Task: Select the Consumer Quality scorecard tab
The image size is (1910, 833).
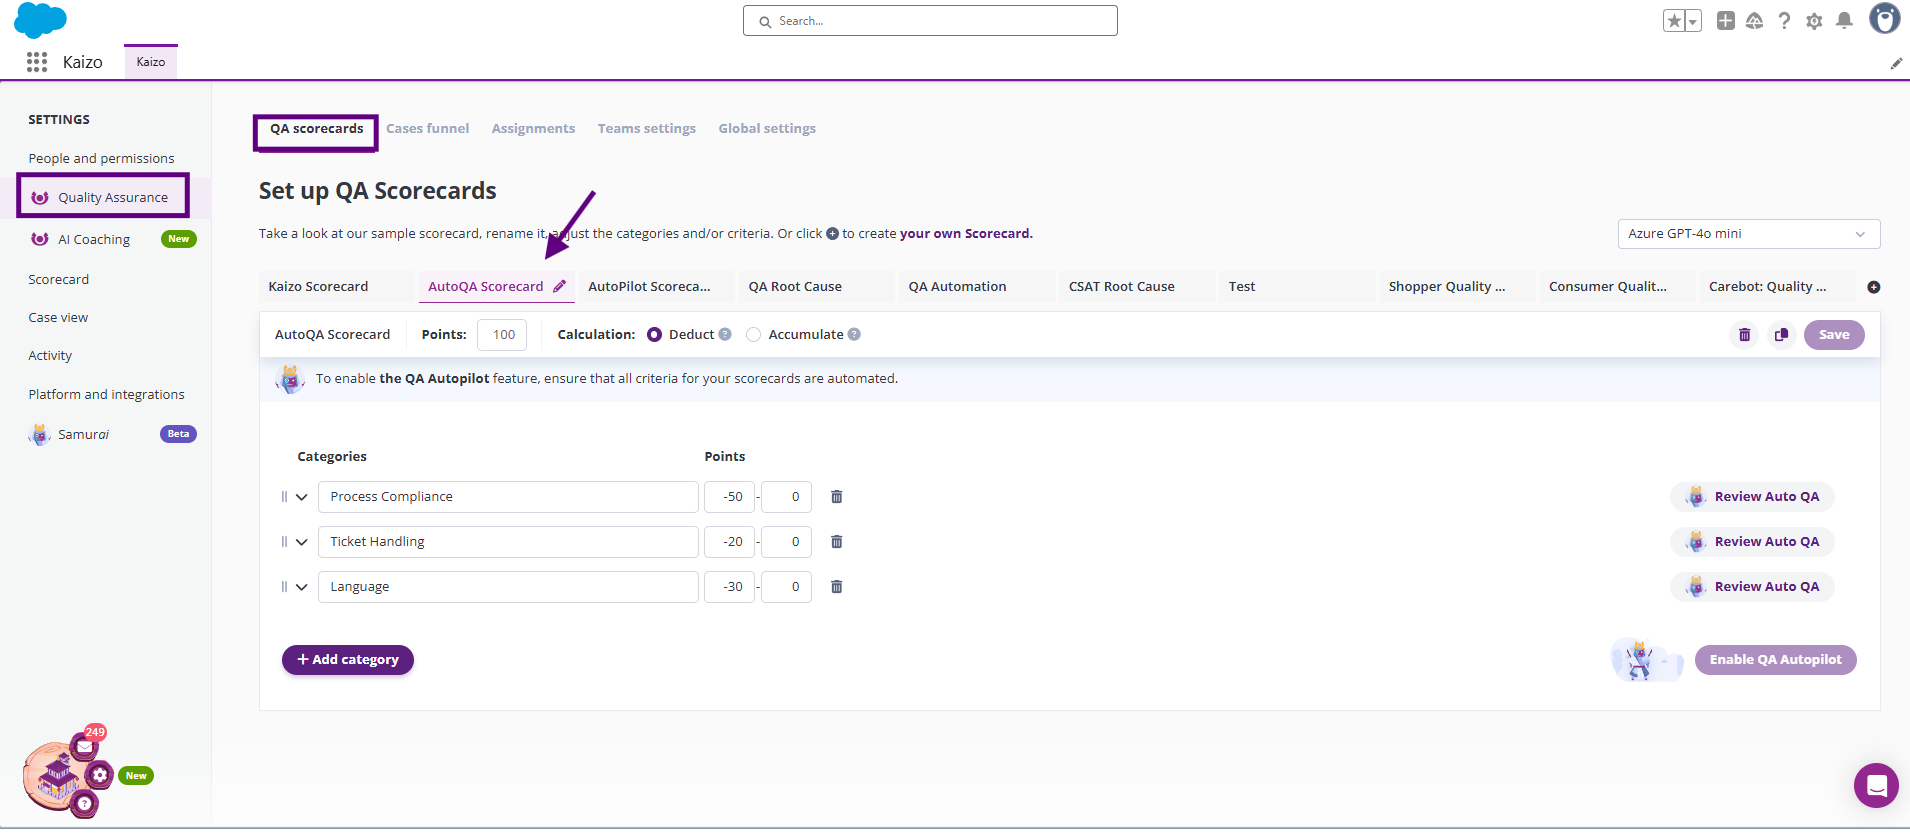Action: (x=1616, y=287)
